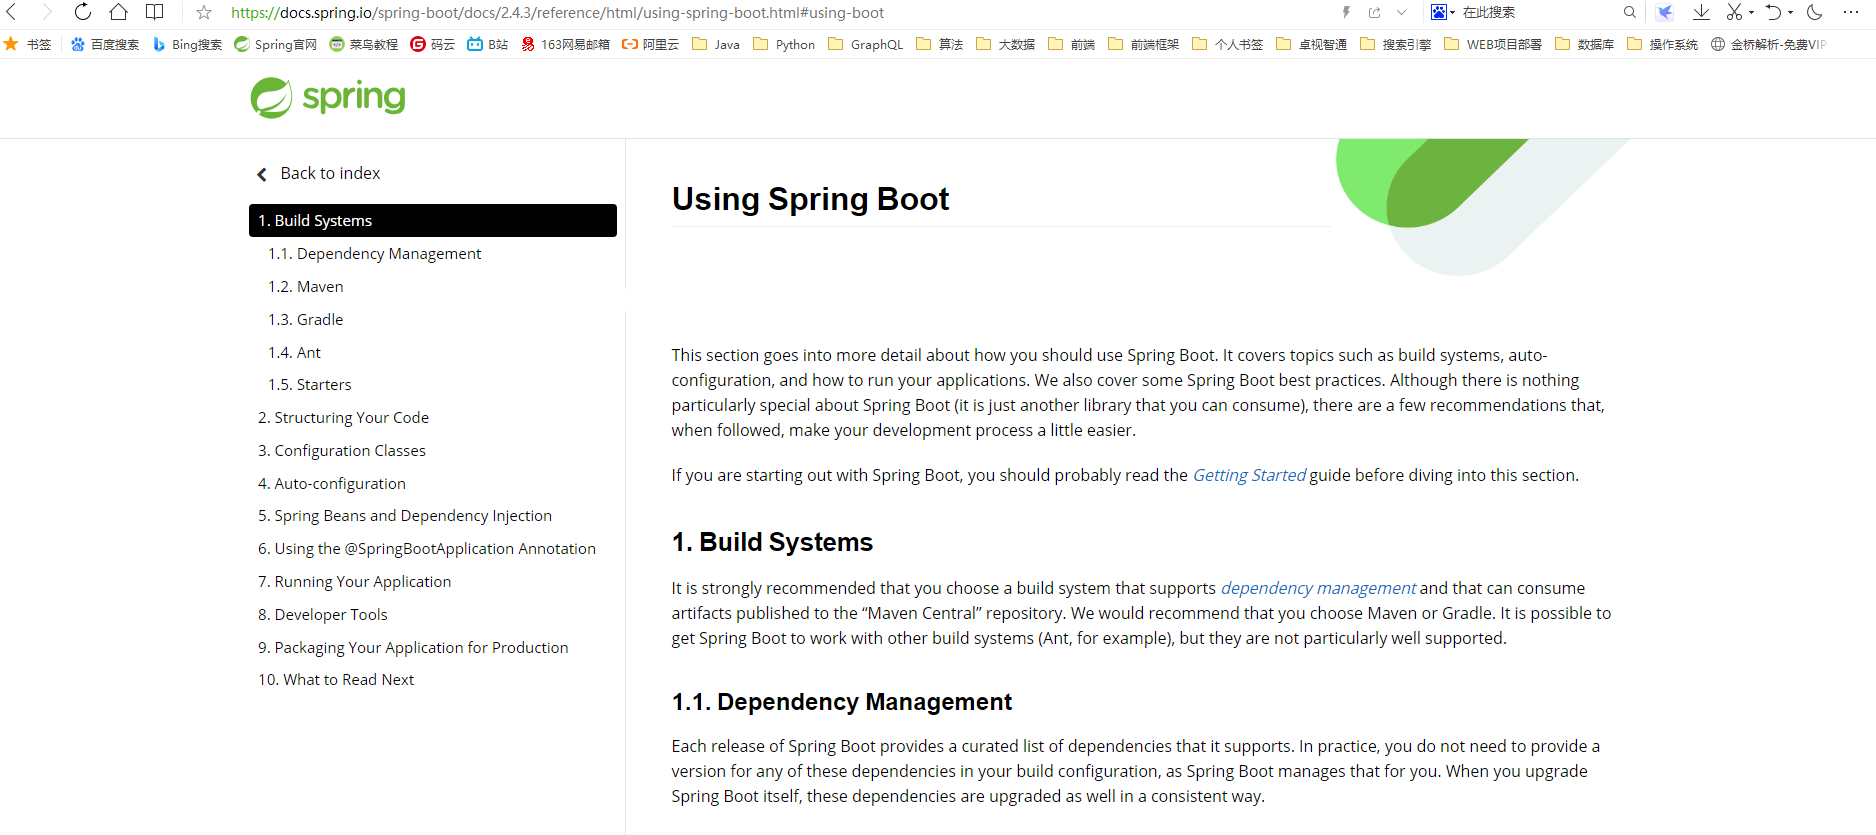Open the Spring官网 bookmark

click(x=275, y=44)
